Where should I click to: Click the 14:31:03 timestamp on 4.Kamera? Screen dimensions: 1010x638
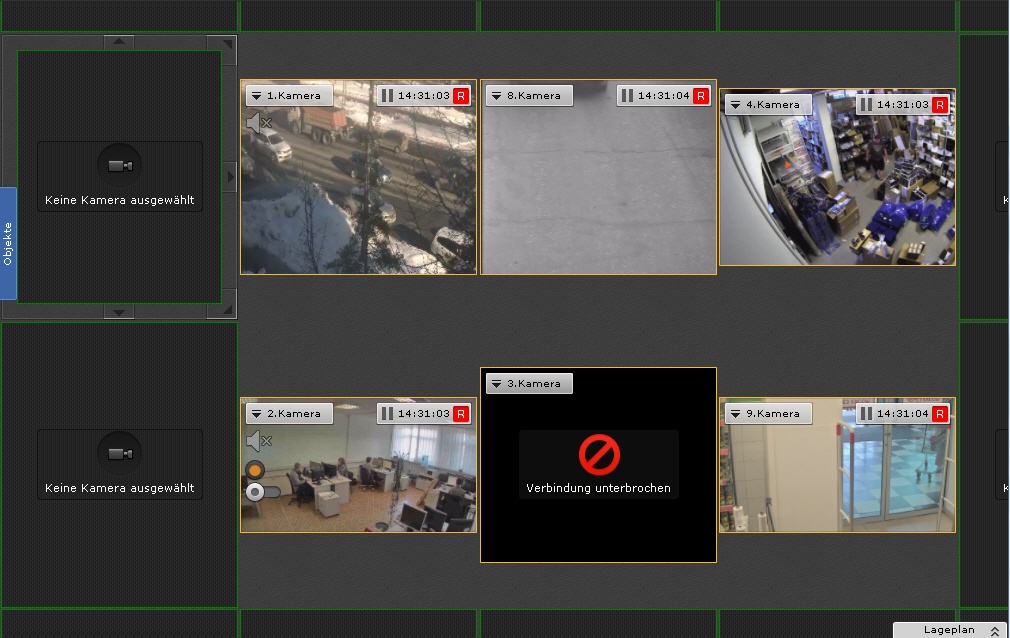[x=902, y=105]
